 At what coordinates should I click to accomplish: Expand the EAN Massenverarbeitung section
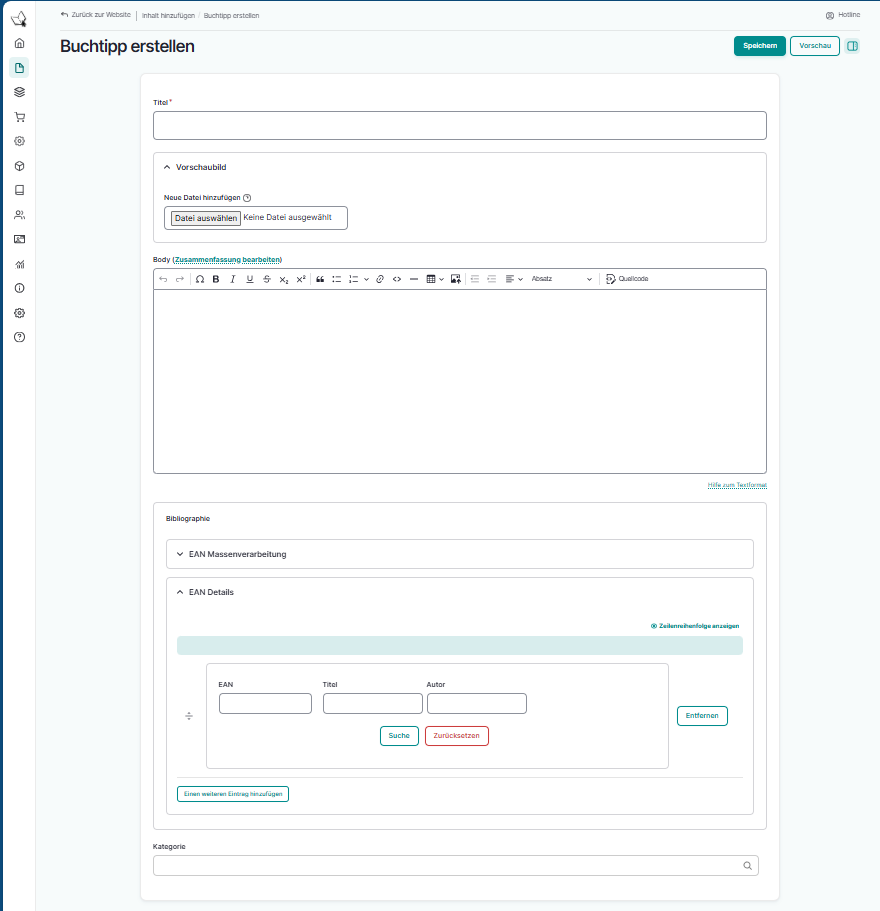click(237, 554)
